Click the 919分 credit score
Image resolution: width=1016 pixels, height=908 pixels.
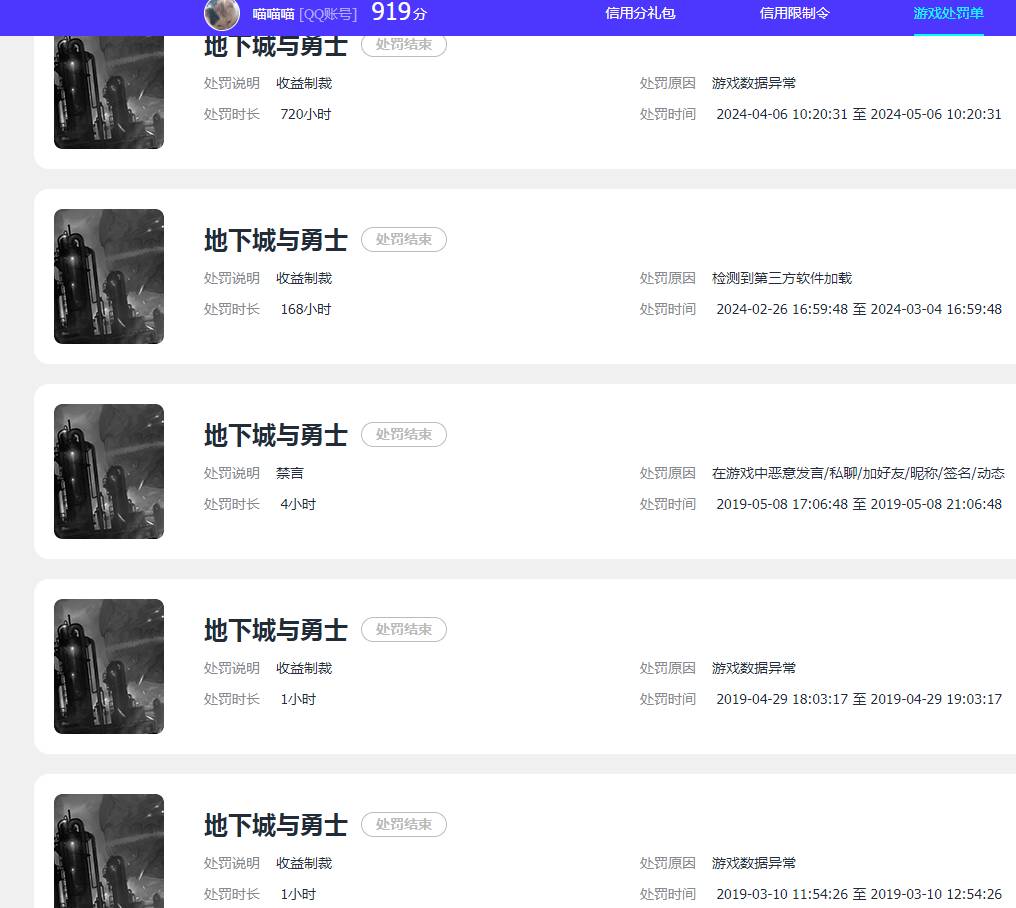coord(398,13)
